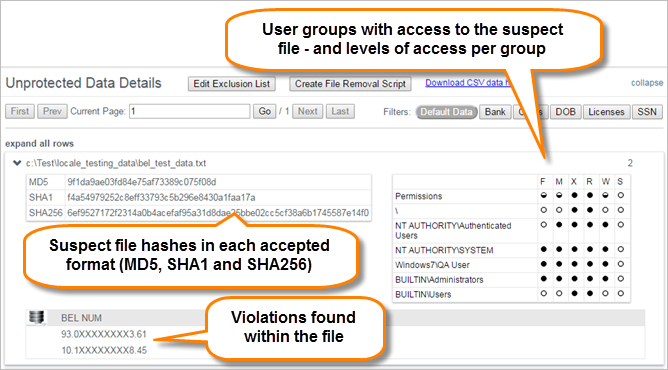Select the SSN filter
This screenshot has height=370, width=668.
pos(647,112)
